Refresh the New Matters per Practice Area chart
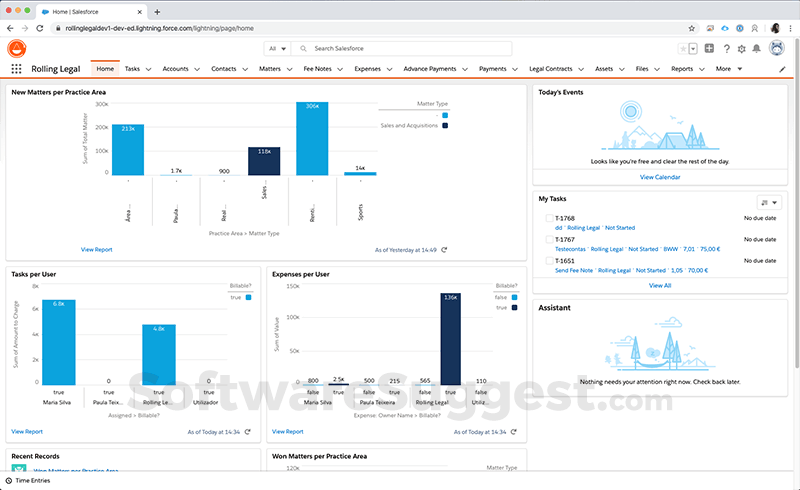The width and height of the screenshot is (800, 490). coord(444,250)
